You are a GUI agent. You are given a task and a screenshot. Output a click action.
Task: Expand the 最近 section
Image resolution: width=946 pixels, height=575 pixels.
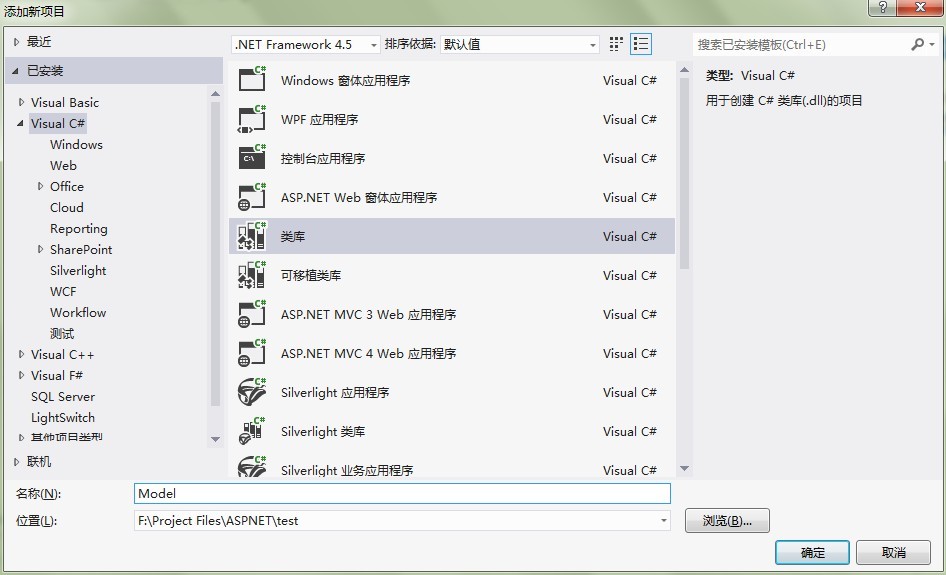16,42
